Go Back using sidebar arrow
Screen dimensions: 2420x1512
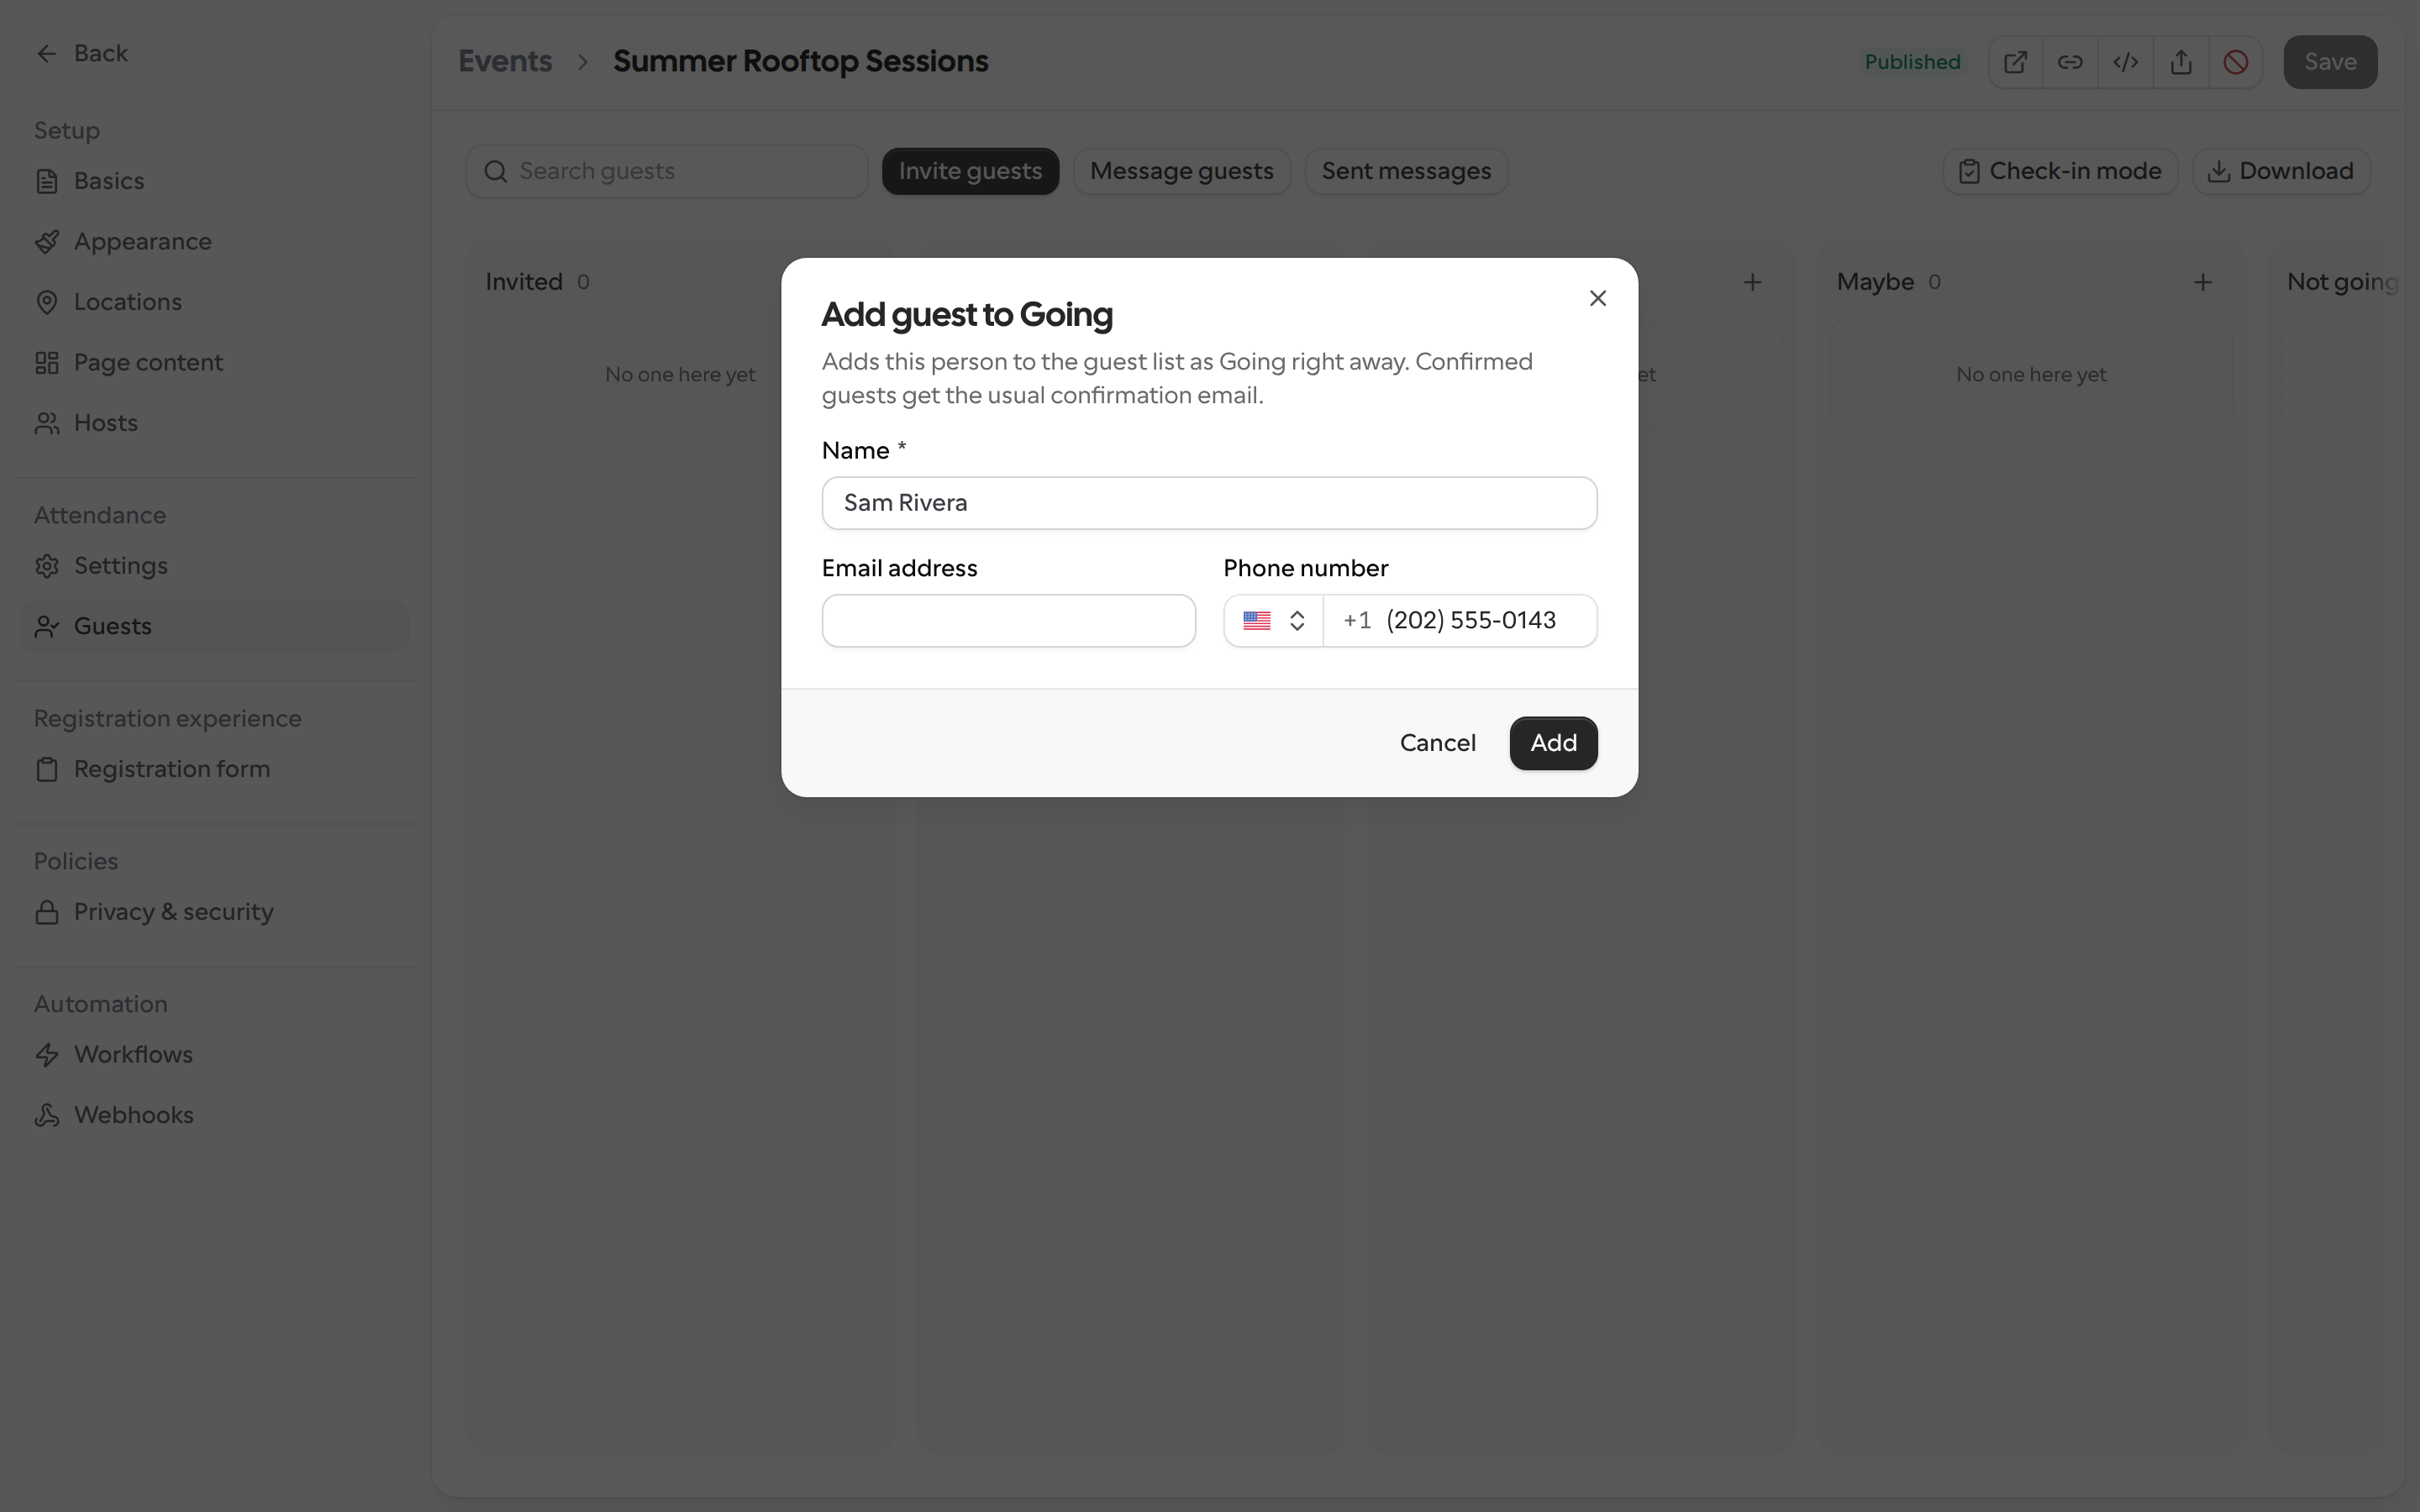click(81, 53)
